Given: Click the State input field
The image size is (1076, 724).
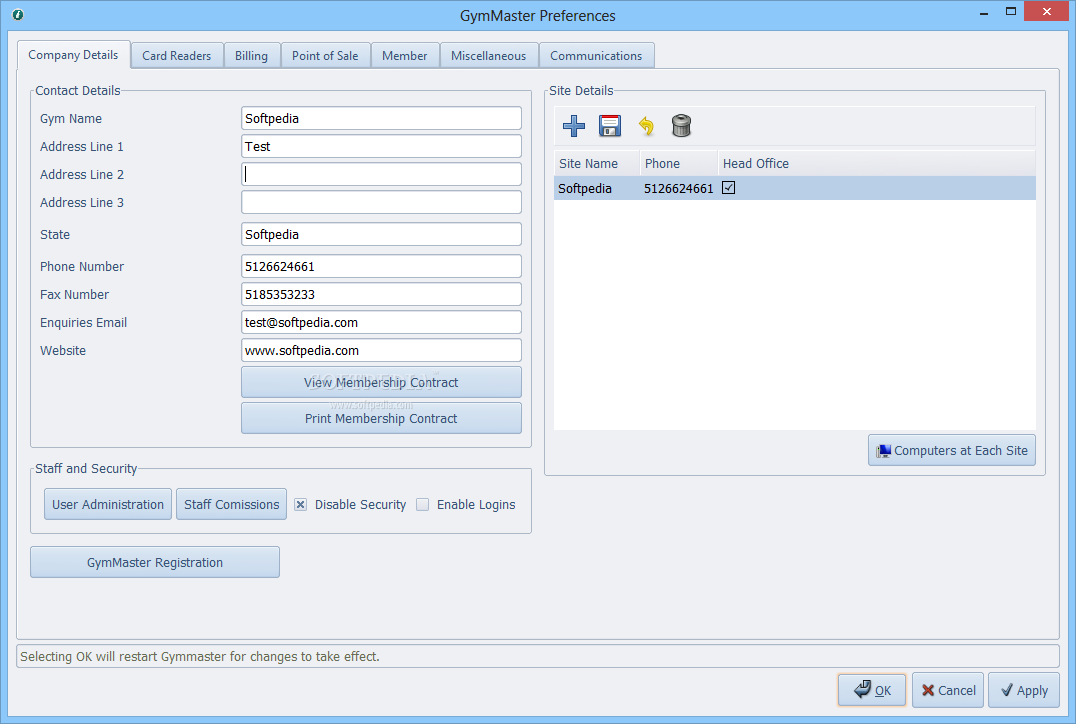Looking at the screenshot, I should coord(381,234).
